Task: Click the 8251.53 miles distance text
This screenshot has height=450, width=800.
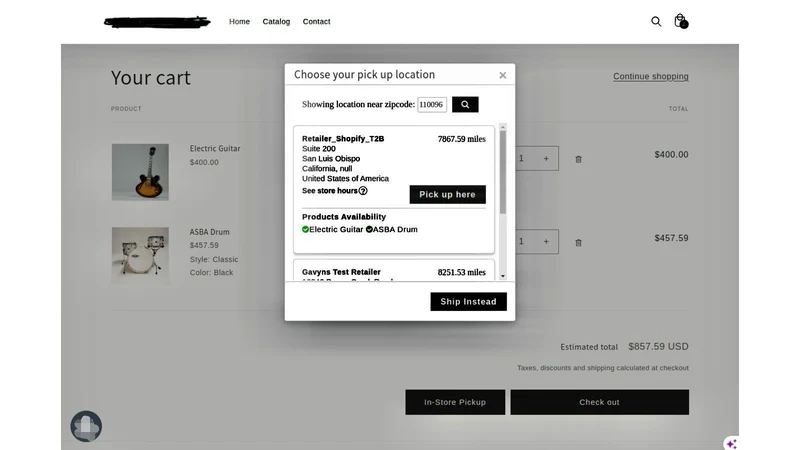Action: point(462,272)
